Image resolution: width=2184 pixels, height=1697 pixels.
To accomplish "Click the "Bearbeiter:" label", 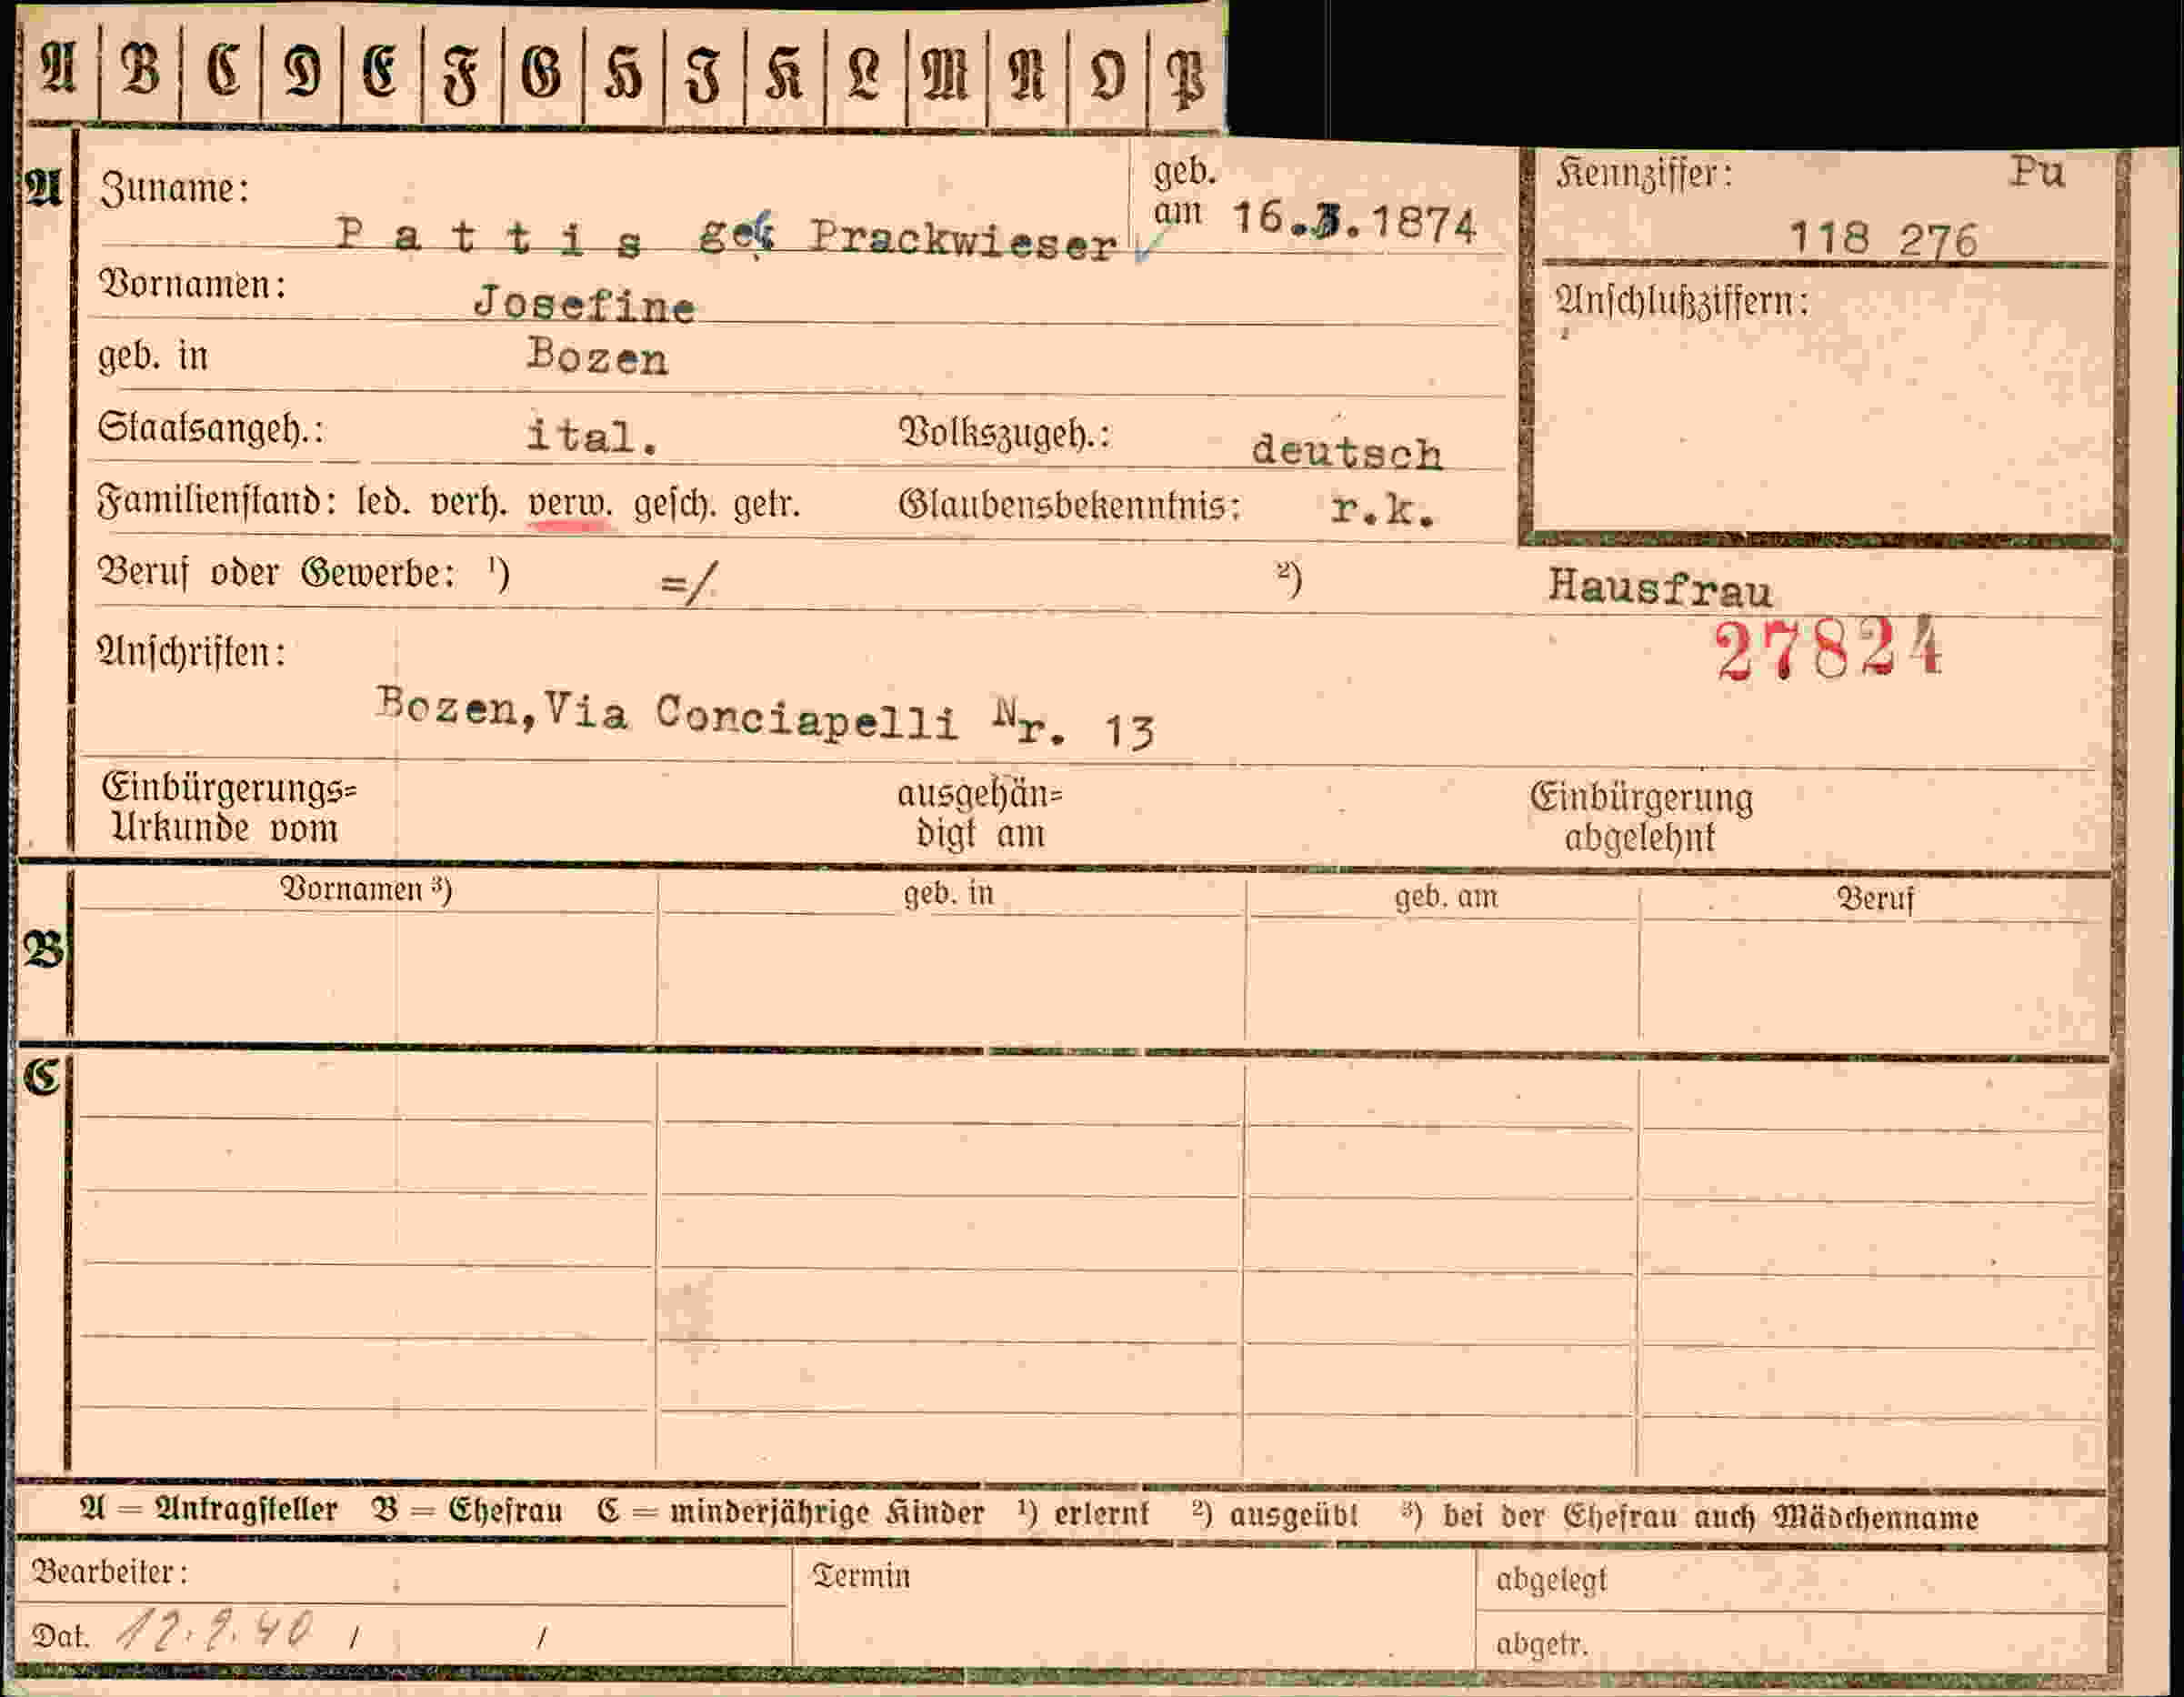I will [110, 1572].
